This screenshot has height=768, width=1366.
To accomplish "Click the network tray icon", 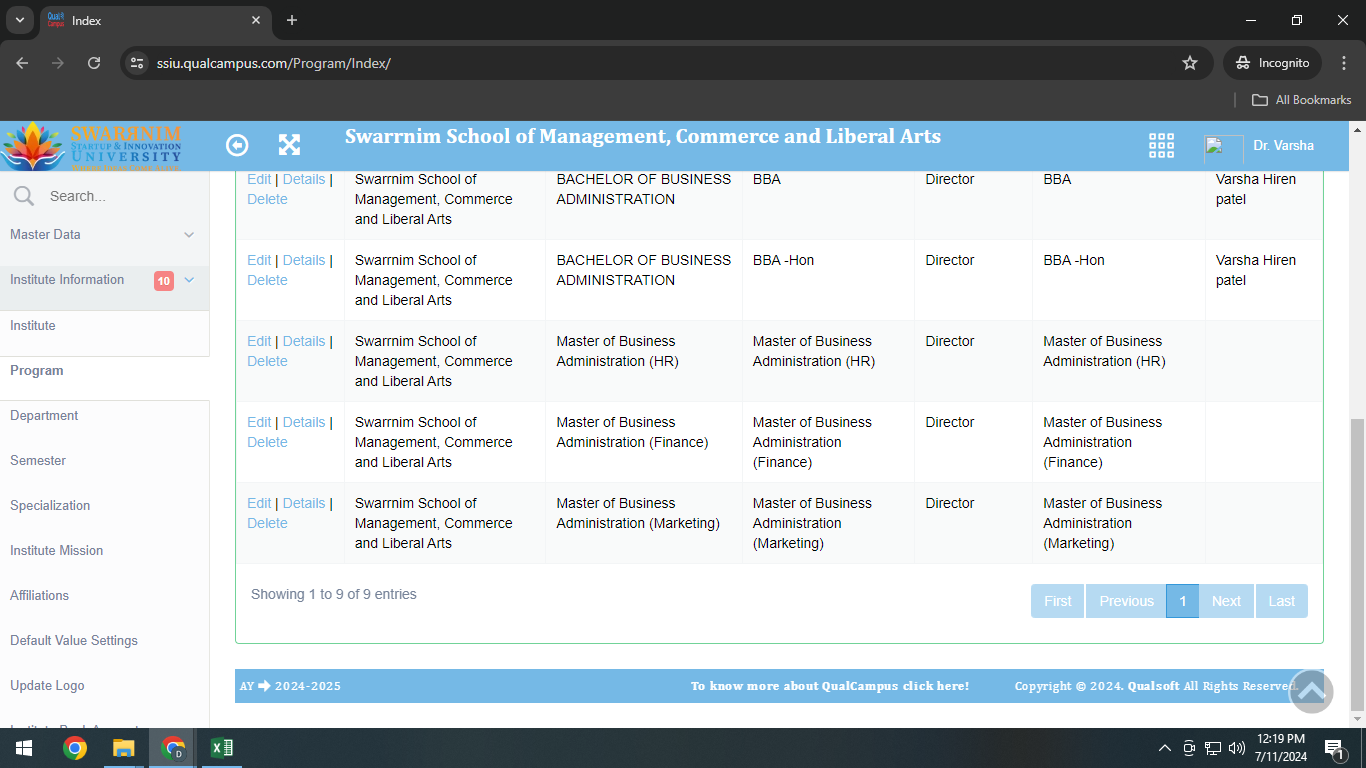I will (x=1213, y=748).
